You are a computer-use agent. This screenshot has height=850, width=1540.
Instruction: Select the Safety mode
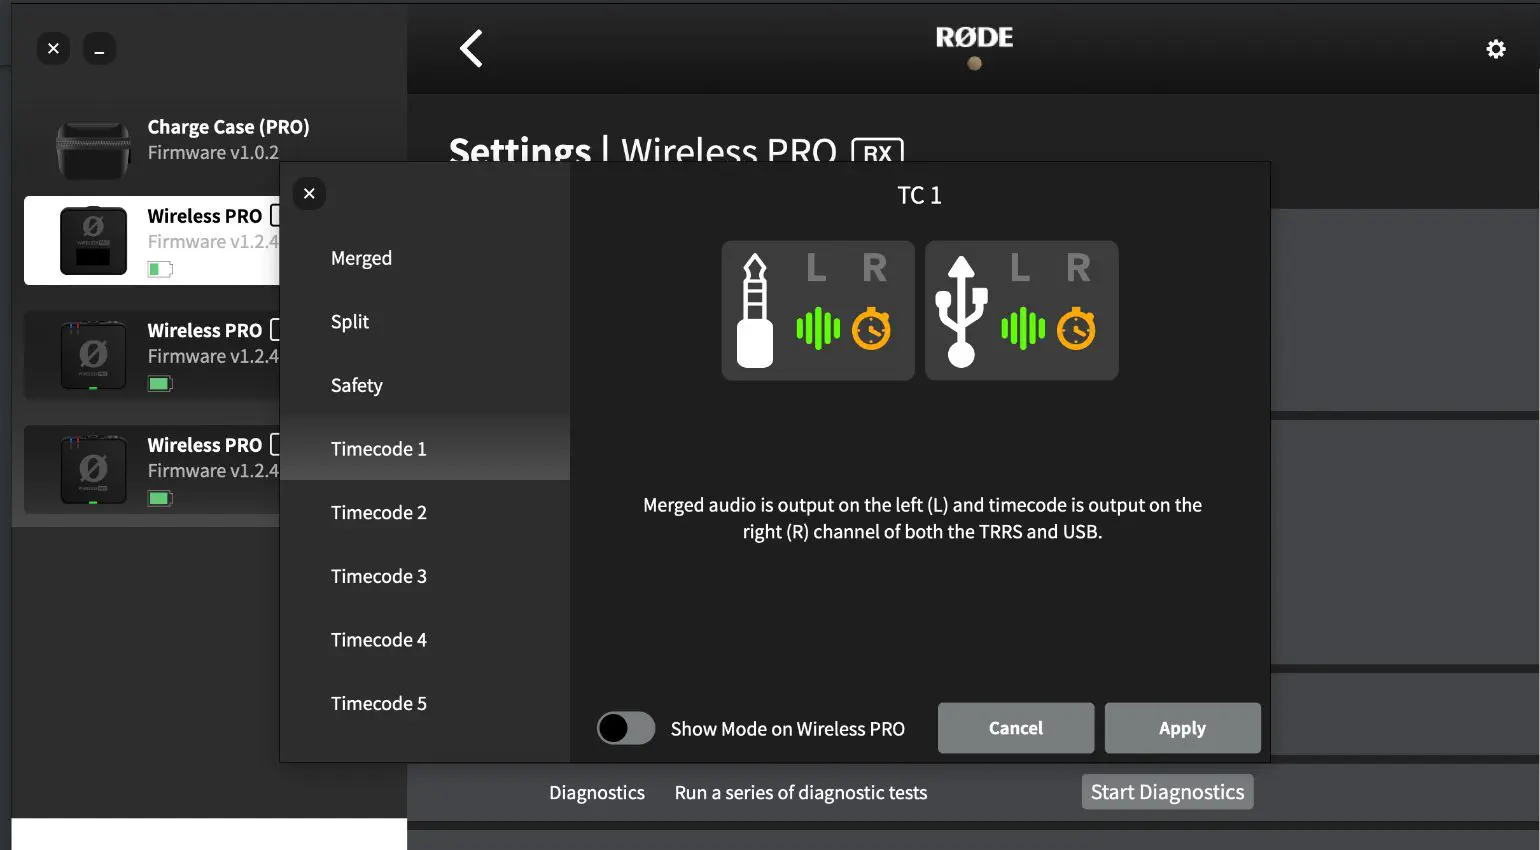(356, 385)
